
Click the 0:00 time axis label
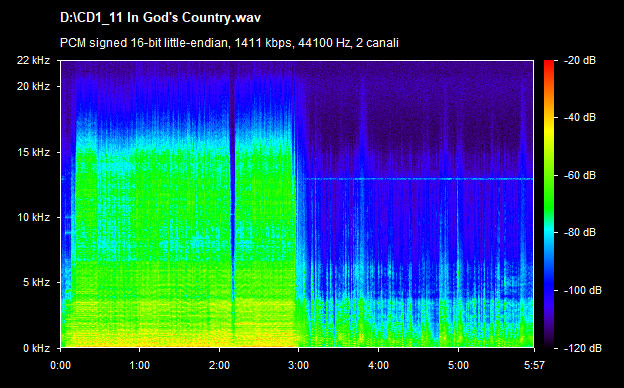click(x=60, y=365)
